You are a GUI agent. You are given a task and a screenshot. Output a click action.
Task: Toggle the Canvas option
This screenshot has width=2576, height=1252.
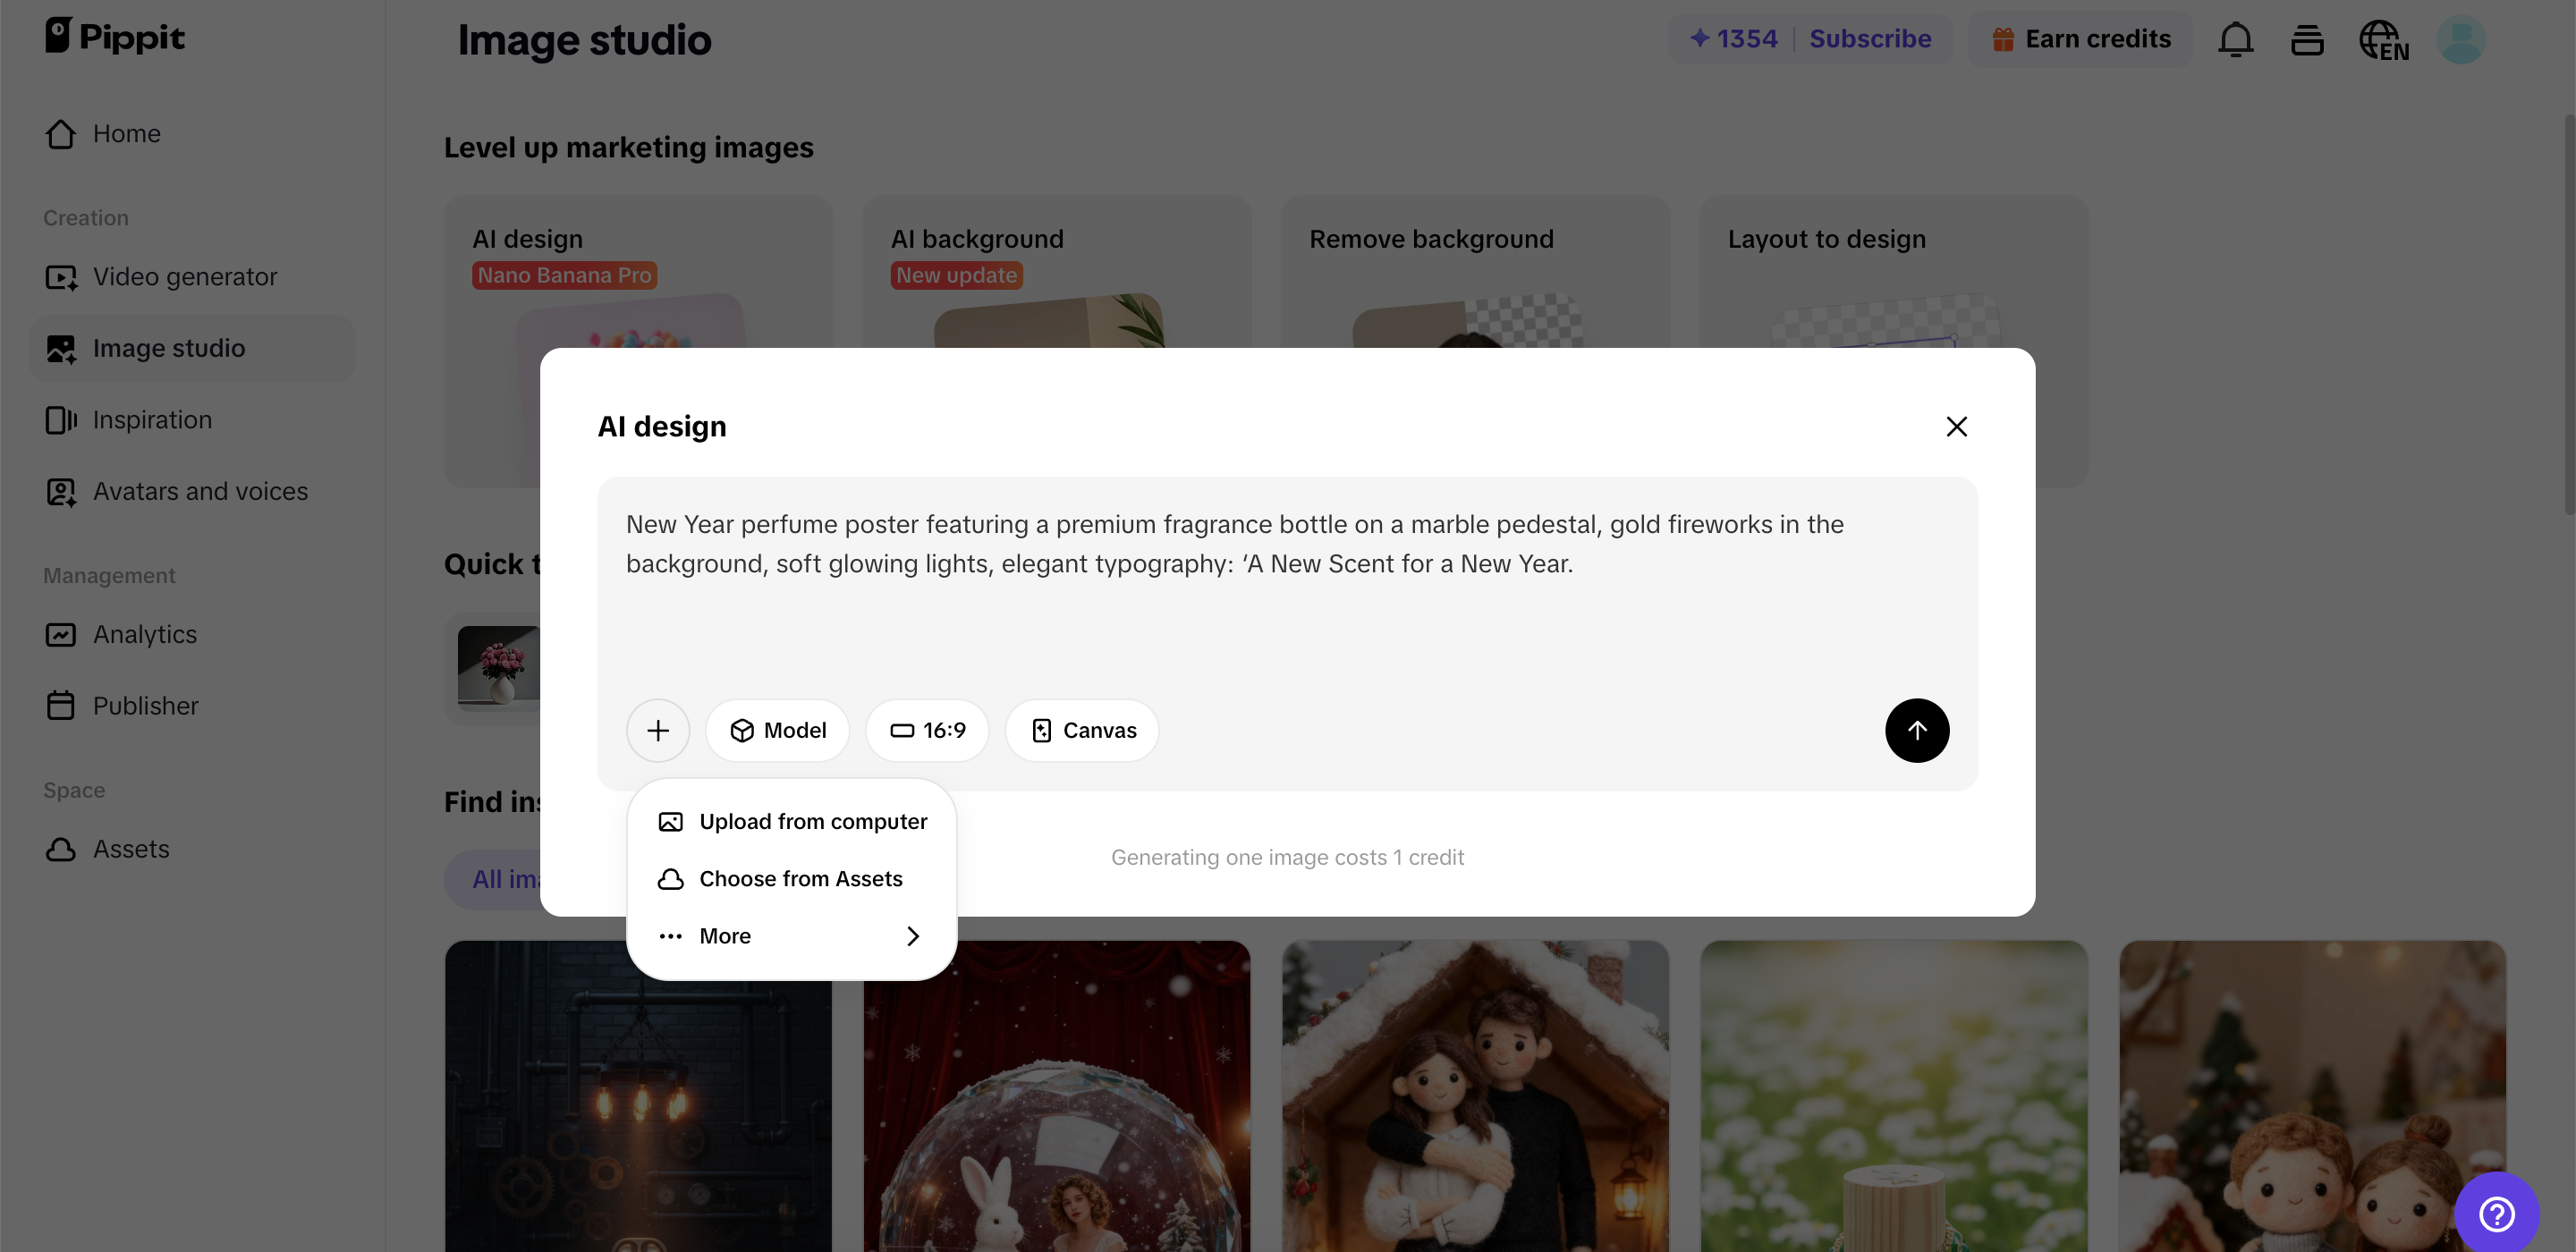(1082, 731)
